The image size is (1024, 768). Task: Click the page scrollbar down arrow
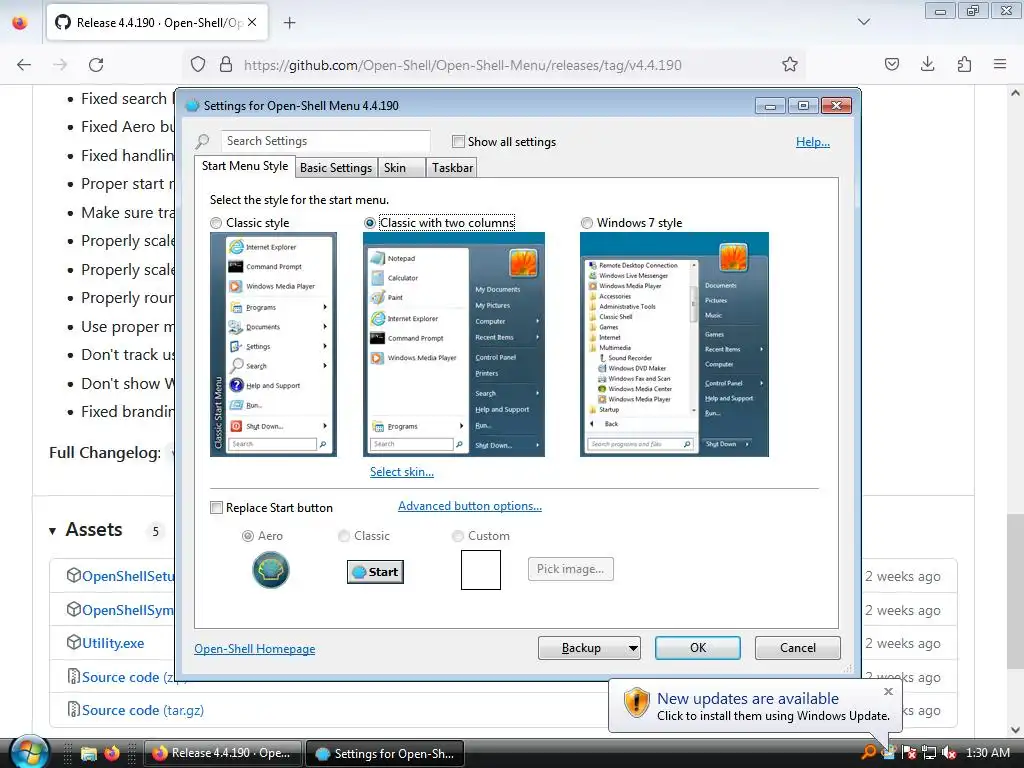pos(1015,729)
